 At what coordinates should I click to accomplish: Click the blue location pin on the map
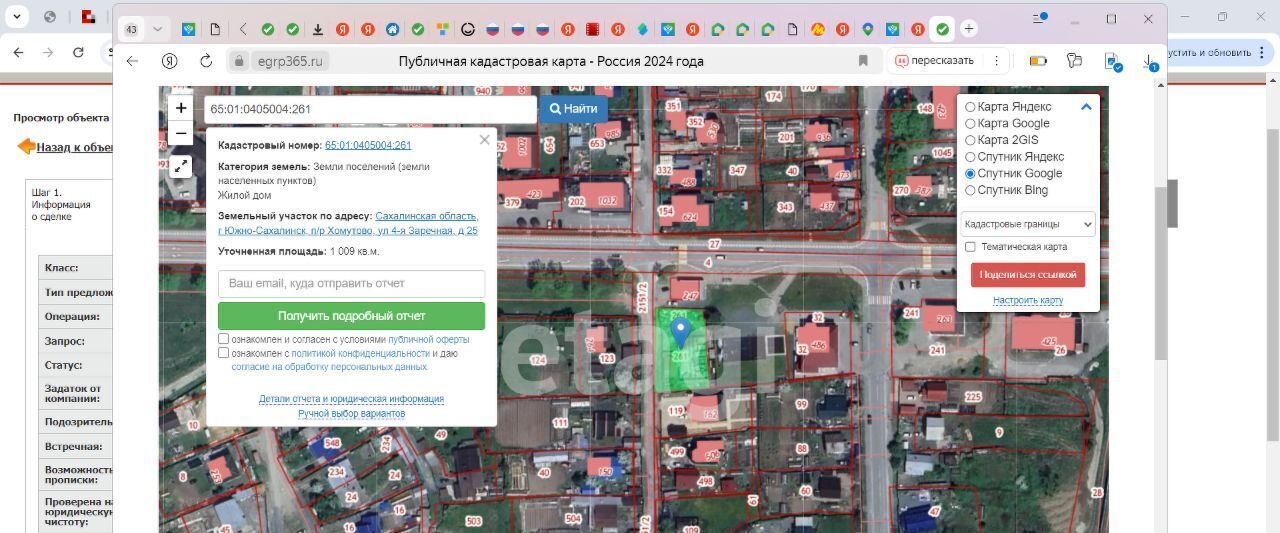click(680, 331)
